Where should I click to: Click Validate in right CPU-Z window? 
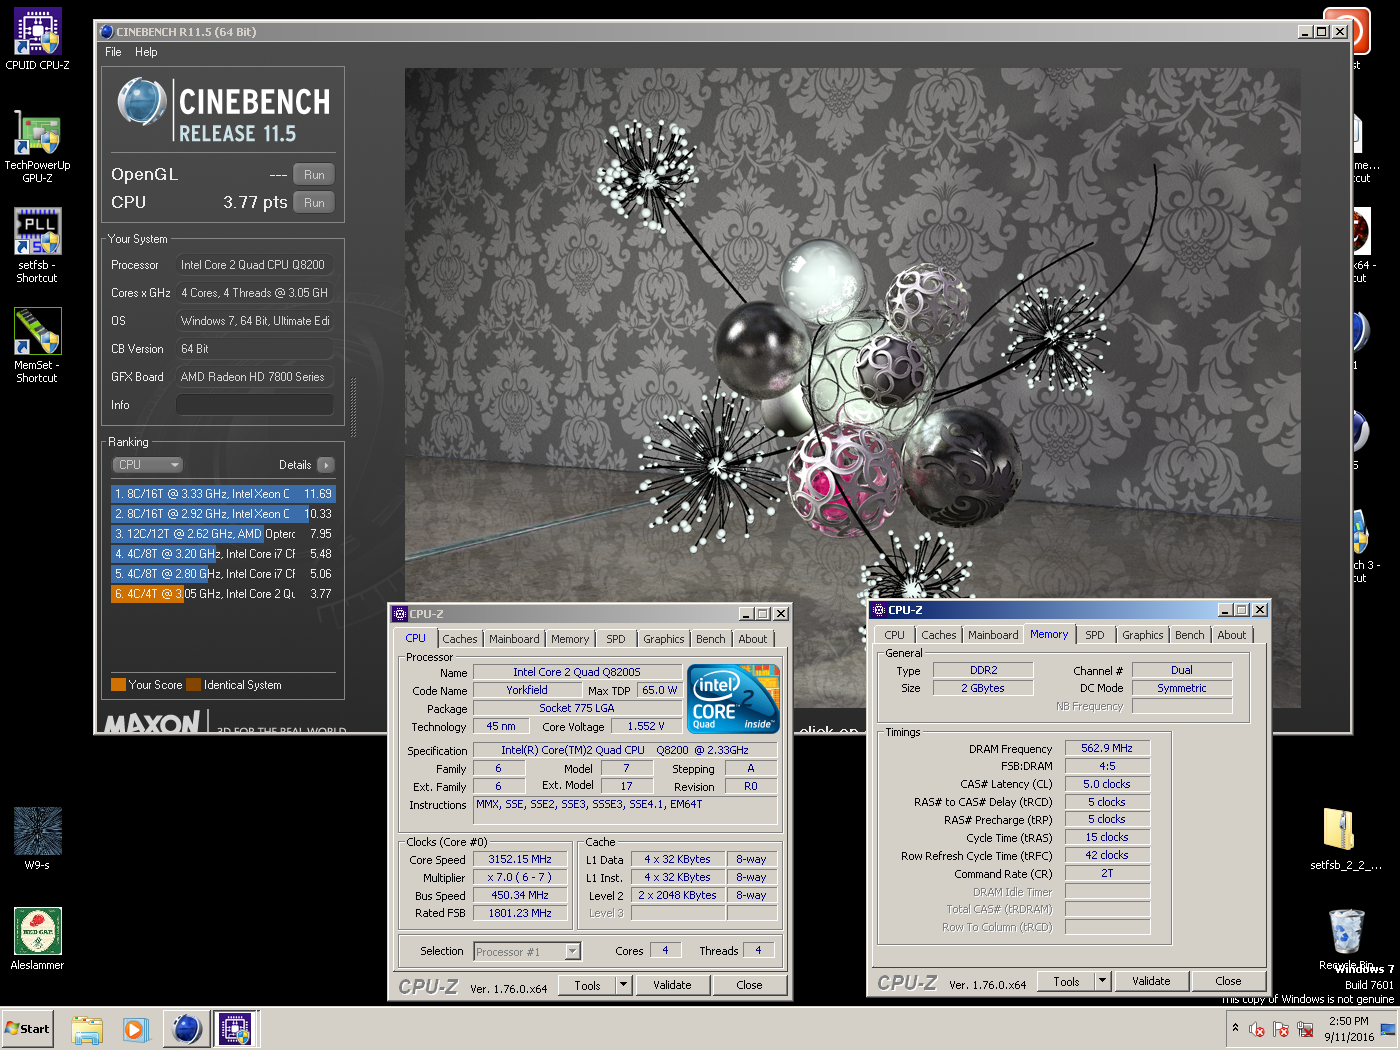click(1151, 982)
